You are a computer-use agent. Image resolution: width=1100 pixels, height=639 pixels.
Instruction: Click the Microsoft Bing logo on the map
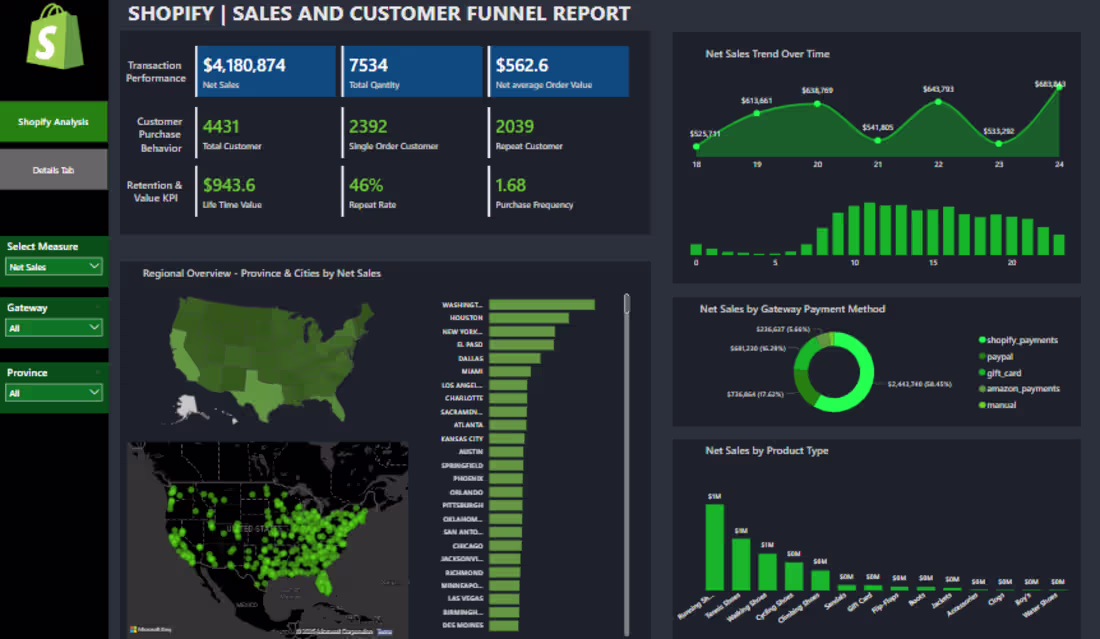pyautogui.click(x=148, y=628)
